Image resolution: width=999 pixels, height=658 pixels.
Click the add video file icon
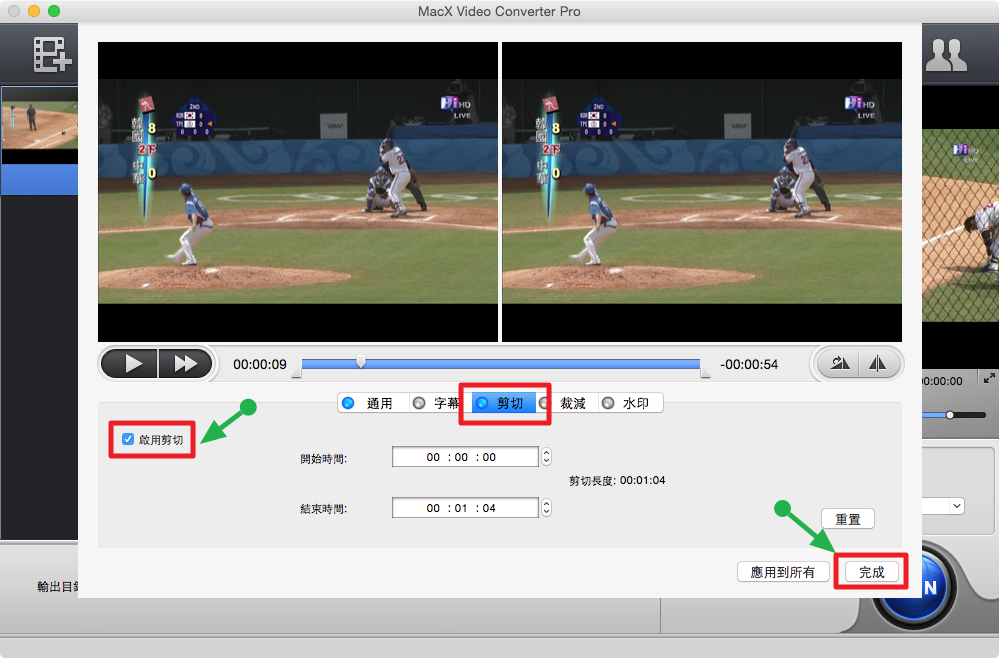click(52, 55)
